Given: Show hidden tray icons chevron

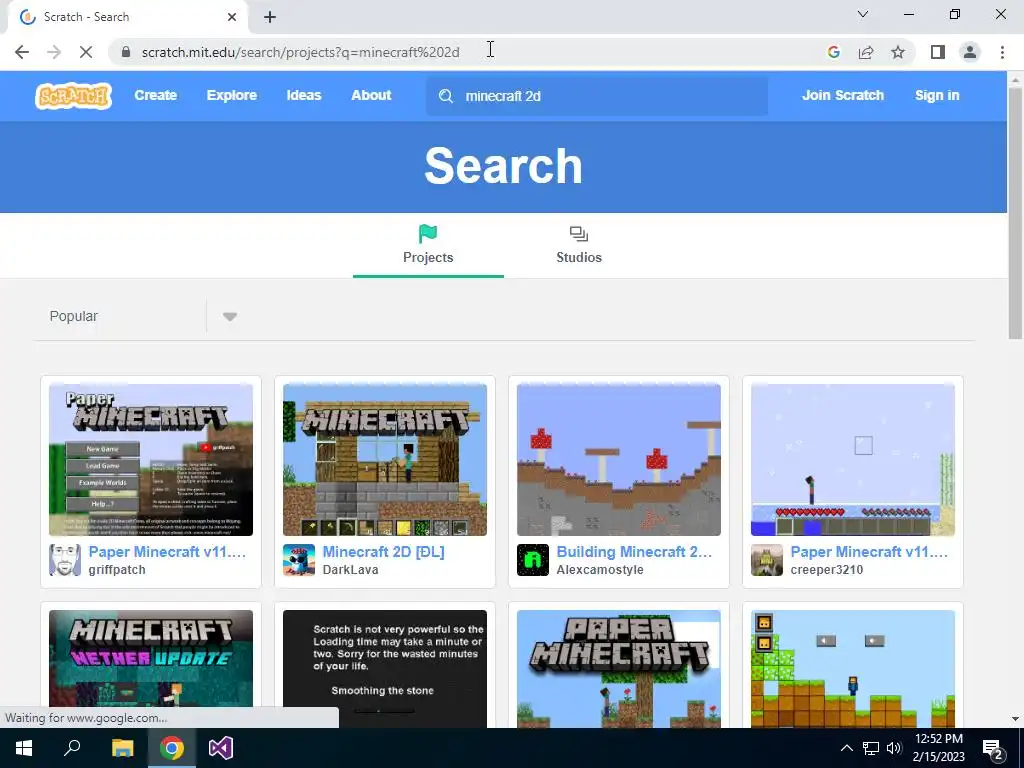Looking at the screenshot, I should coord(846,748).
